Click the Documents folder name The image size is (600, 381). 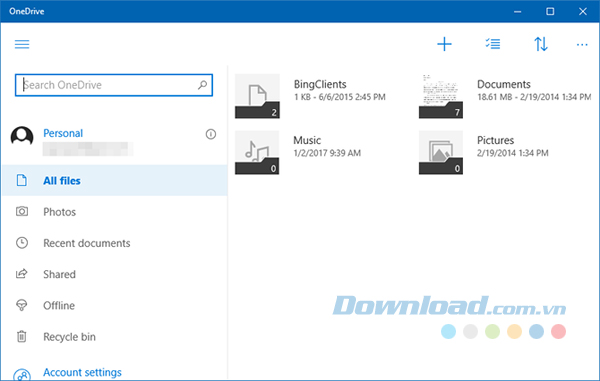(x=504, y=84)
